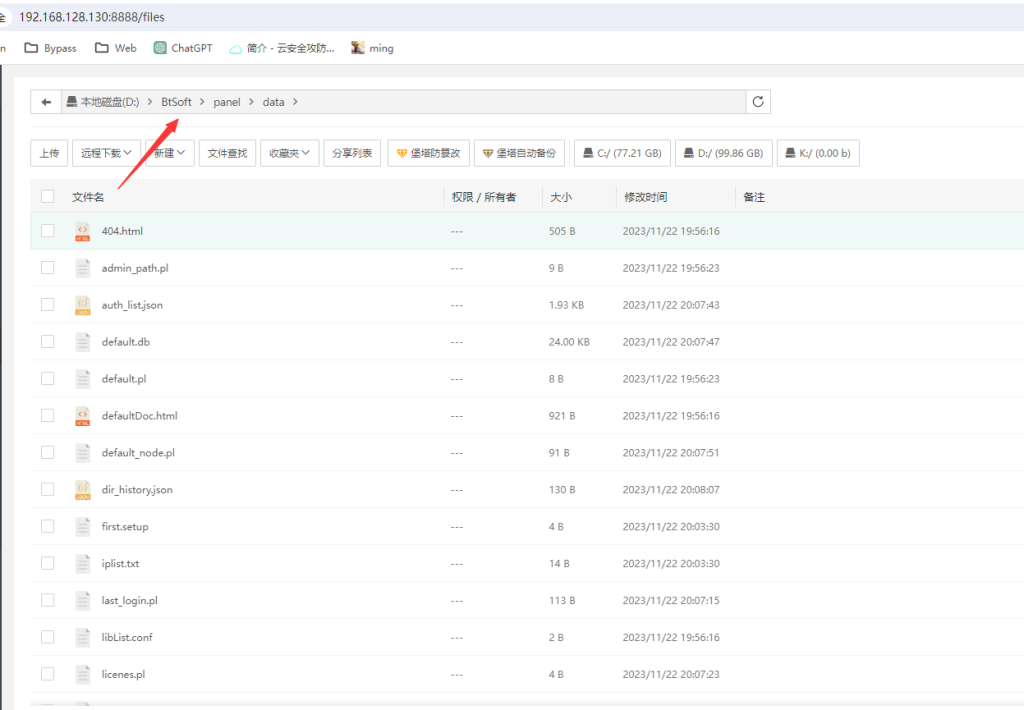The height and width of the screenshot is (710, 1024).
Task: Select the checkbox beside last_login.pl
Action: tap(48, 601)
